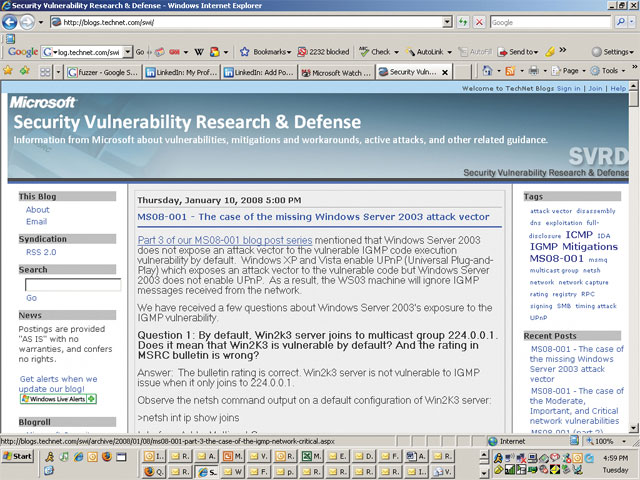
Task: Click the Windows Start button
Action: tap(18, 456)
